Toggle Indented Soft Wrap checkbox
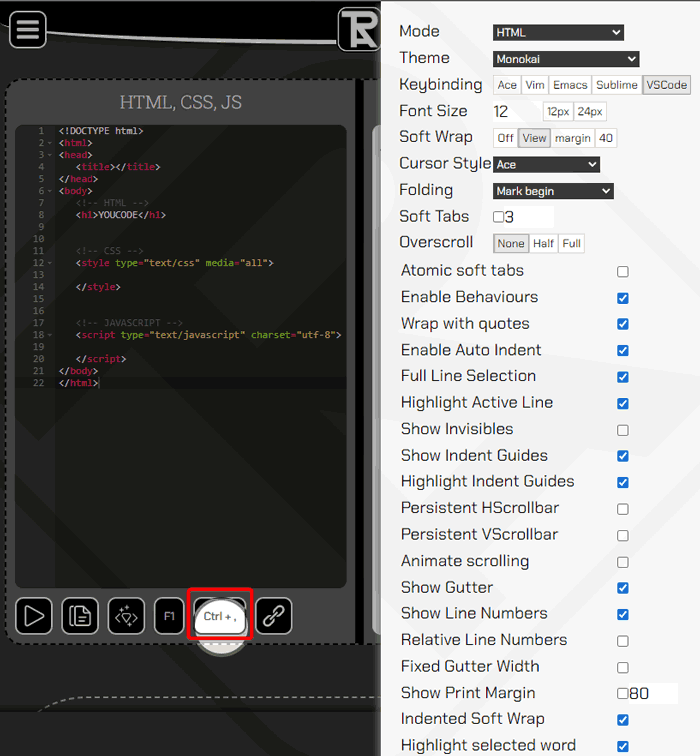Viewport: 700px width, 756px height. 623,720
